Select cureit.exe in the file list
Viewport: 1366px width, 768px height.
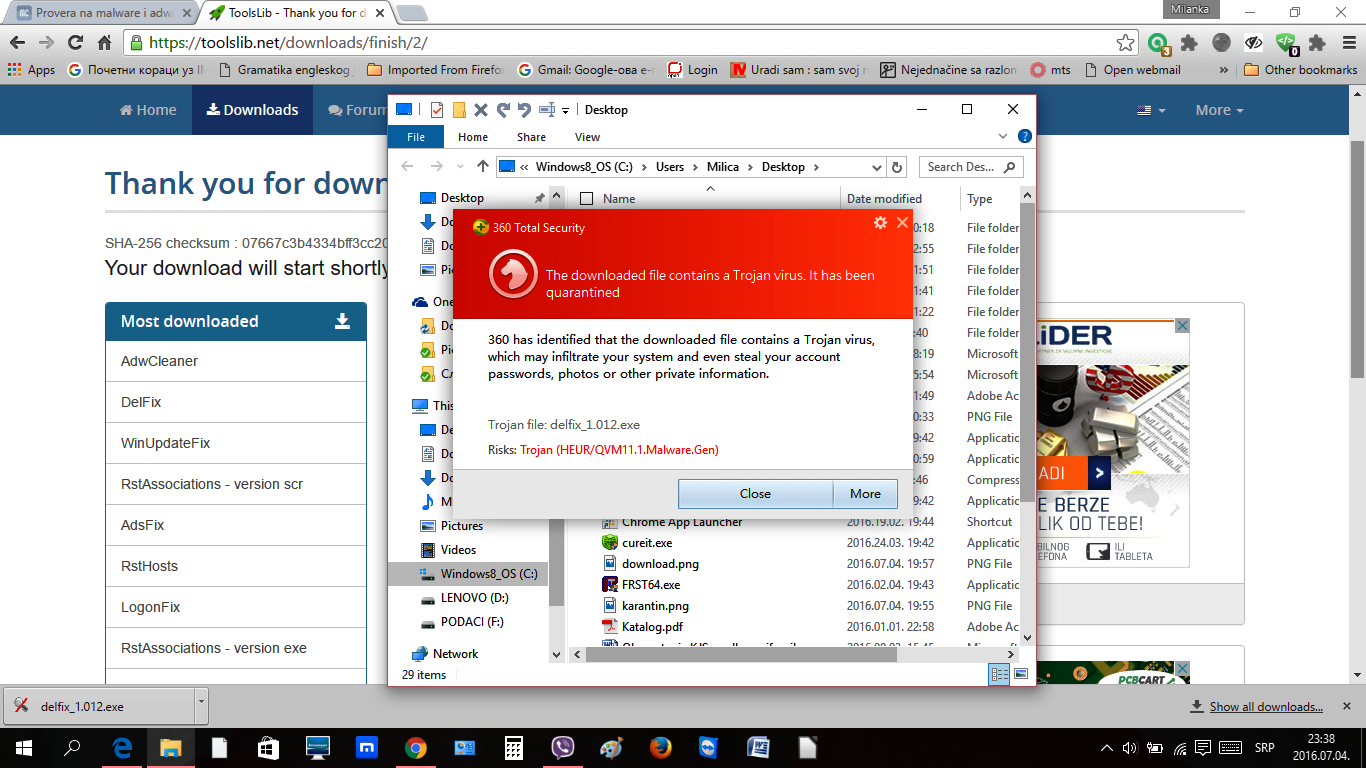(x=646, y=543)
